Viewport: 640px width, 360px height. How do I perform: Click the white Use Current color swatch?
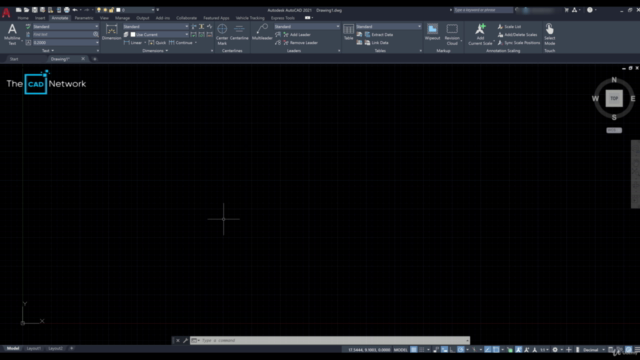point(133,35)
